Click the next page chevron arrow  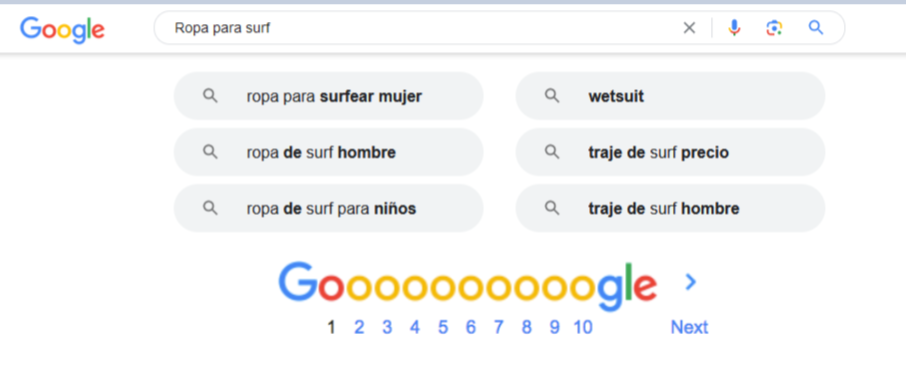[x=690, y=282]
